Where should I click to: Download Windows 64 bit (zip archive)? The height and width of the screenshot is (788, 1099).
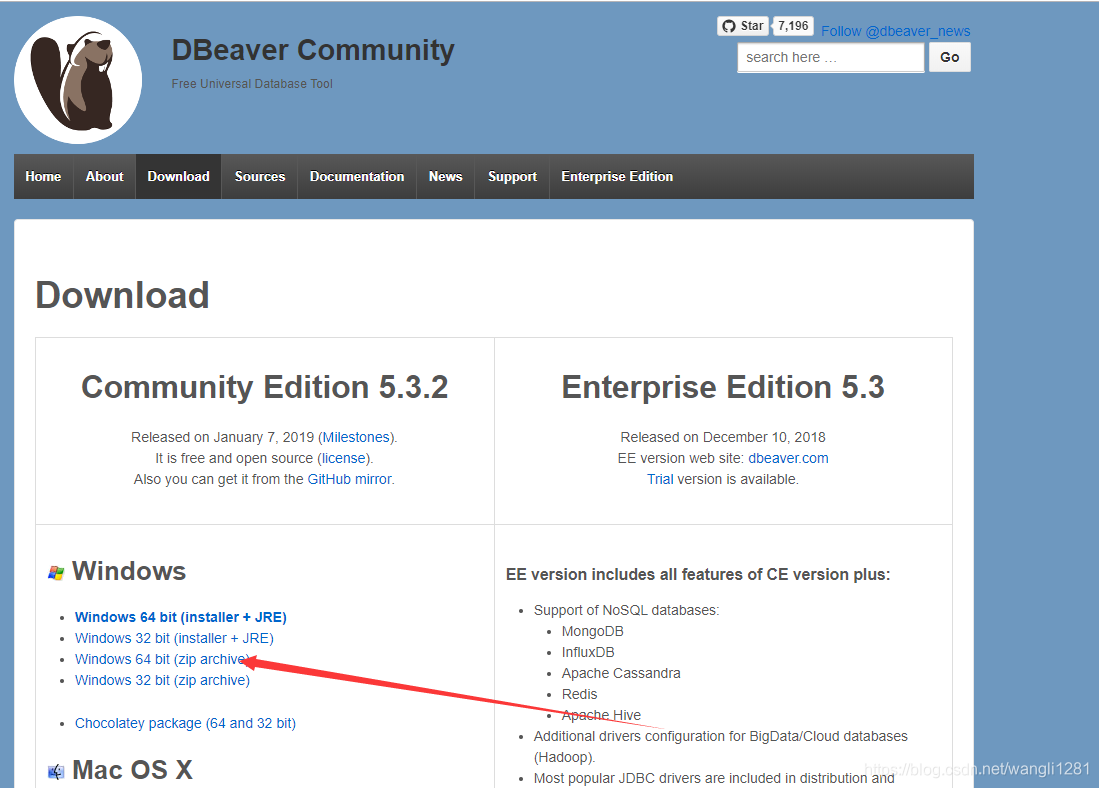[162, 660]
